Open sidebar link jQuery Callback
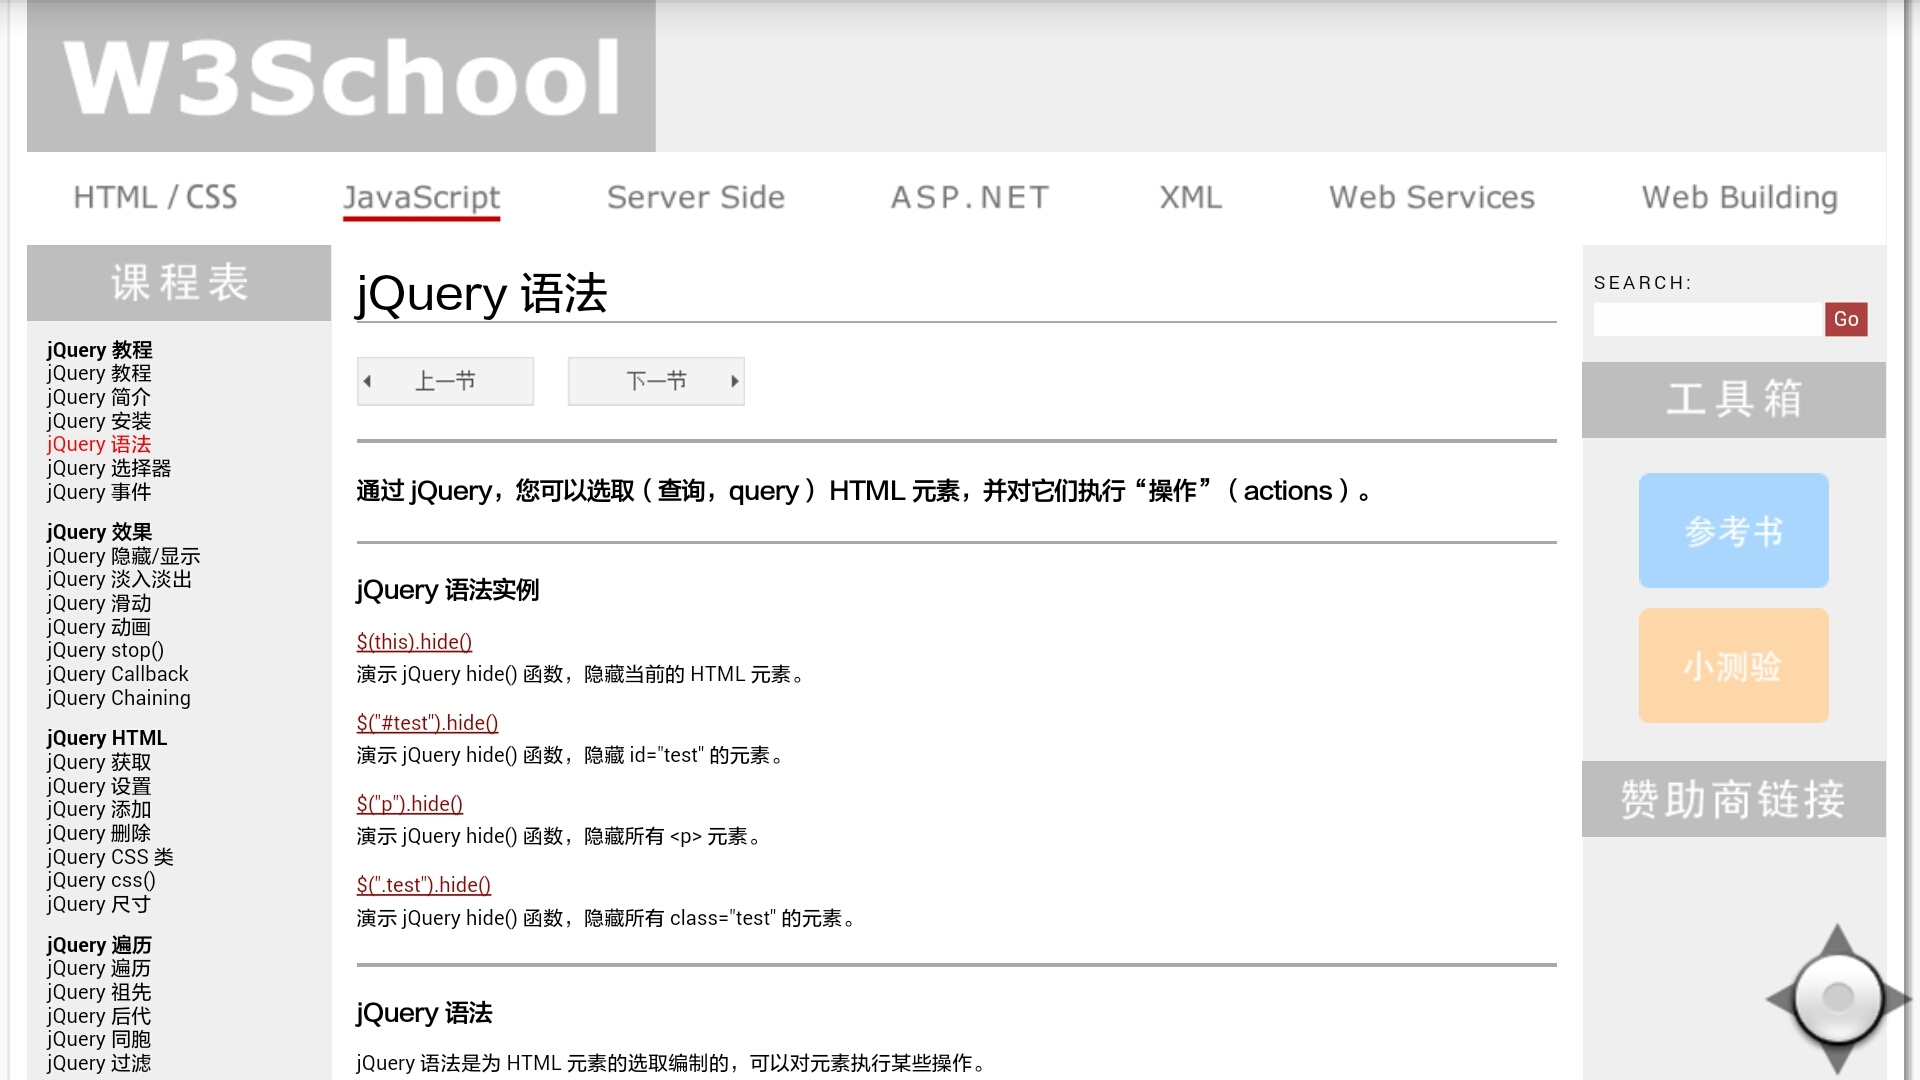 click(x=117, y=674)
